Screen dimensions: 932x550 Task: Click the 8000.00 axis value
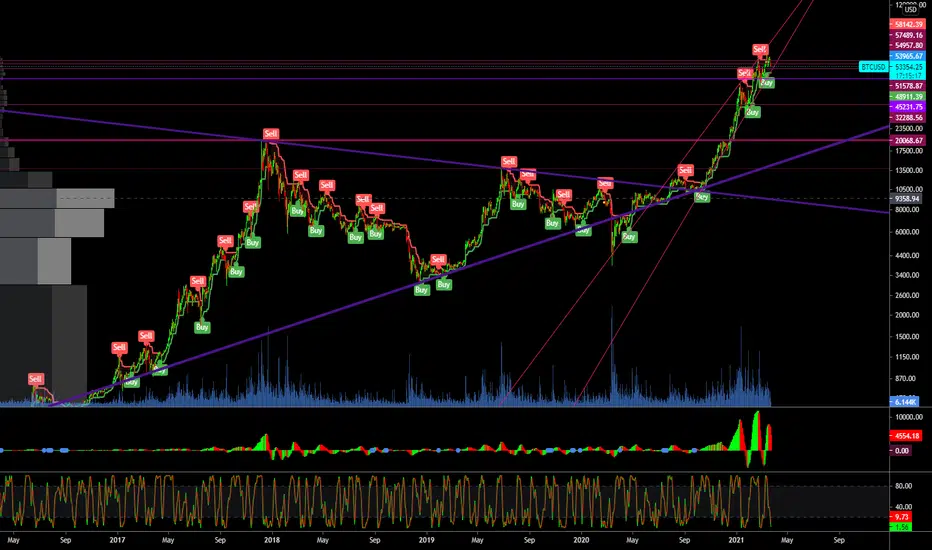coord(908,209)
